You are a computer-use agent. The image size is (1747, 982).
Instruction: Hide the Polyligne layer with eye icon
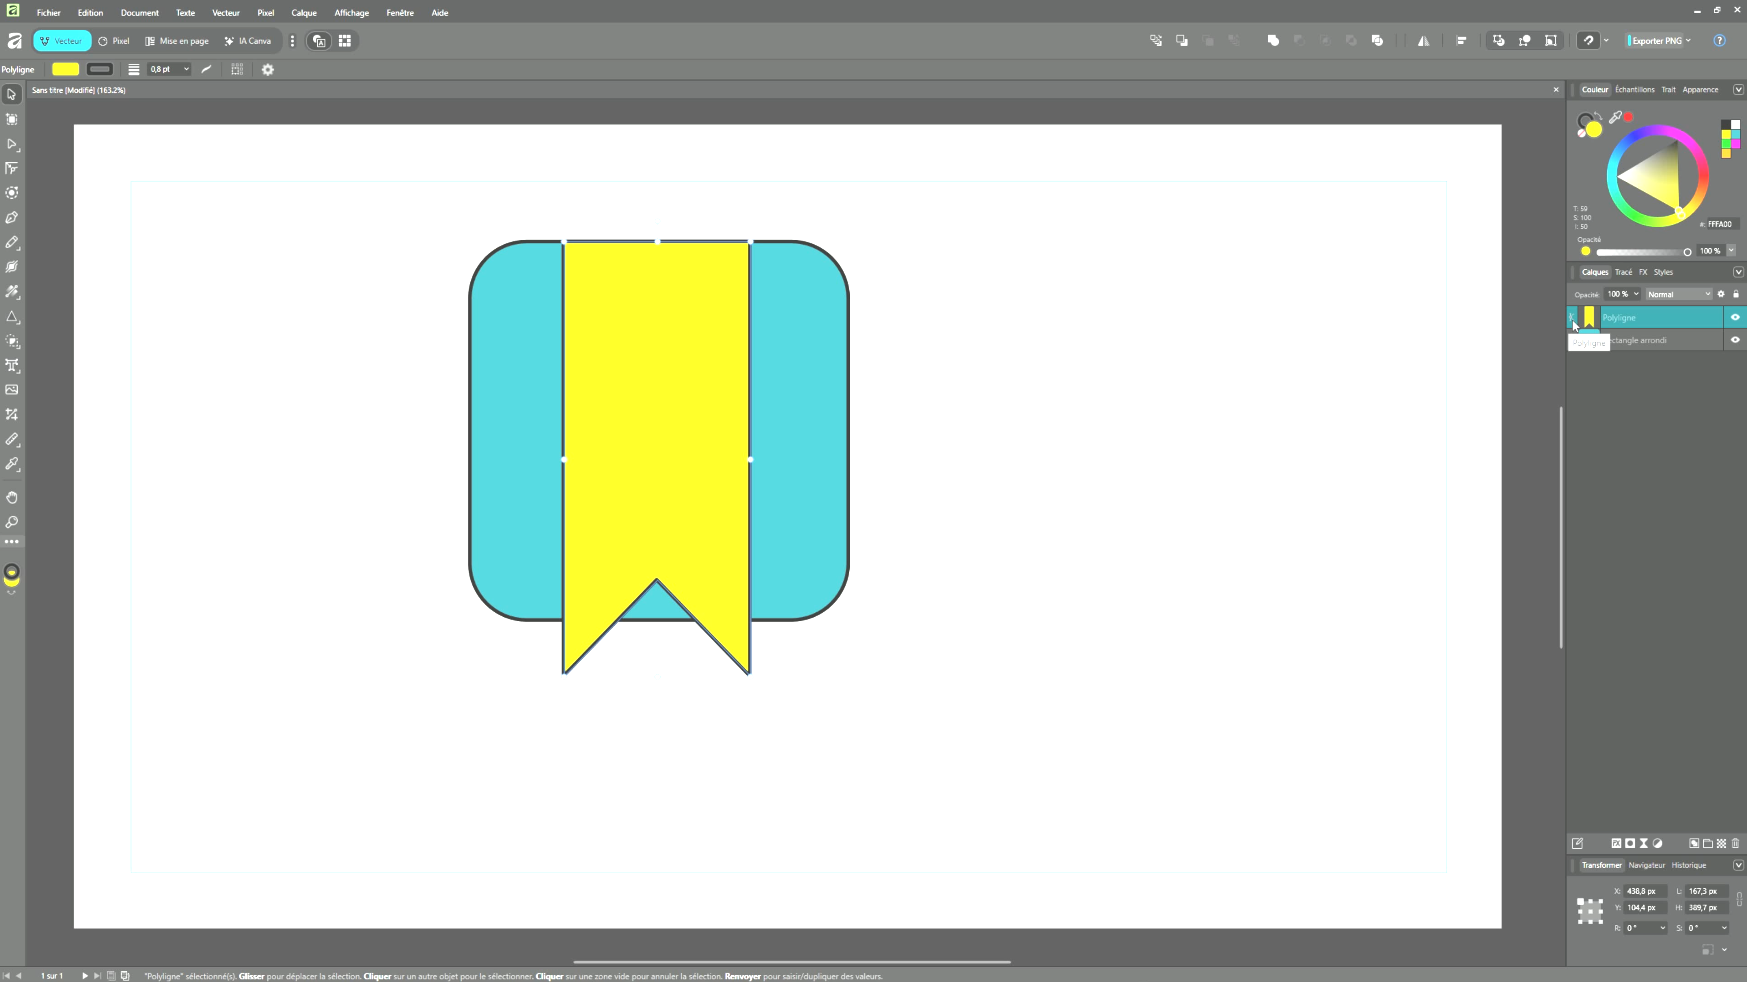pyautogui.click(x=1735, y=317)
